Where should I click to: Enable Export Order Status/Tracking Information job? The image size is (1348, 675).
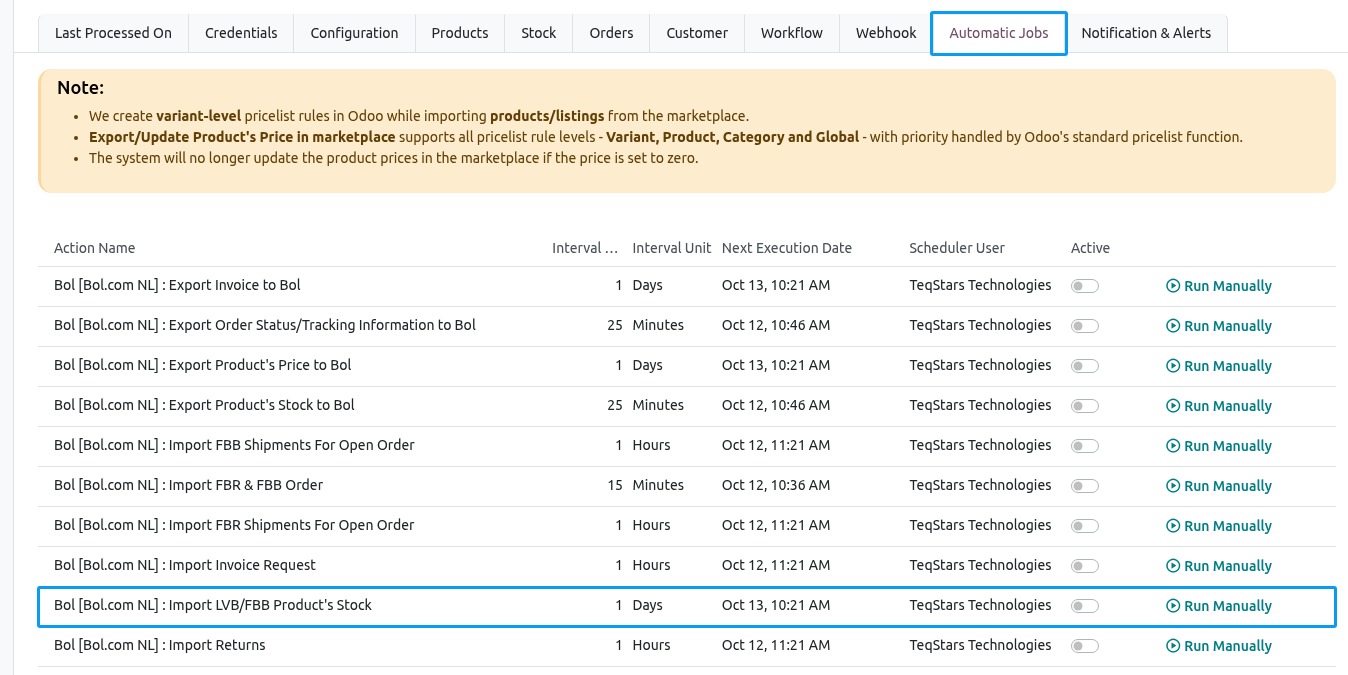click(1085, 326)
